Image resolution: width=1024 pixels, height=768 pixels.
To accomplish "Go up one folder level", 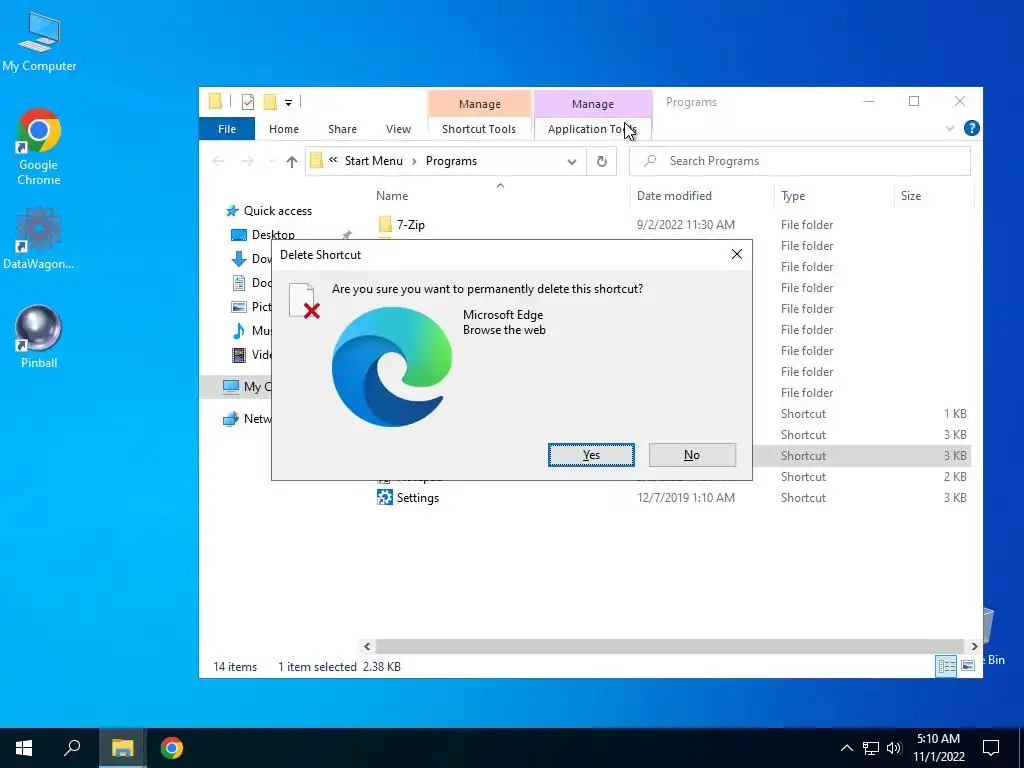I will tap(291, 161).
